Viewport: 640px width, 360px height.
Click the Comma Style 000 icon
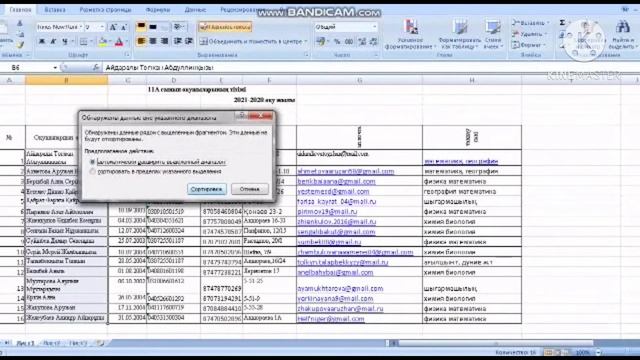click(x=349, y=42)
